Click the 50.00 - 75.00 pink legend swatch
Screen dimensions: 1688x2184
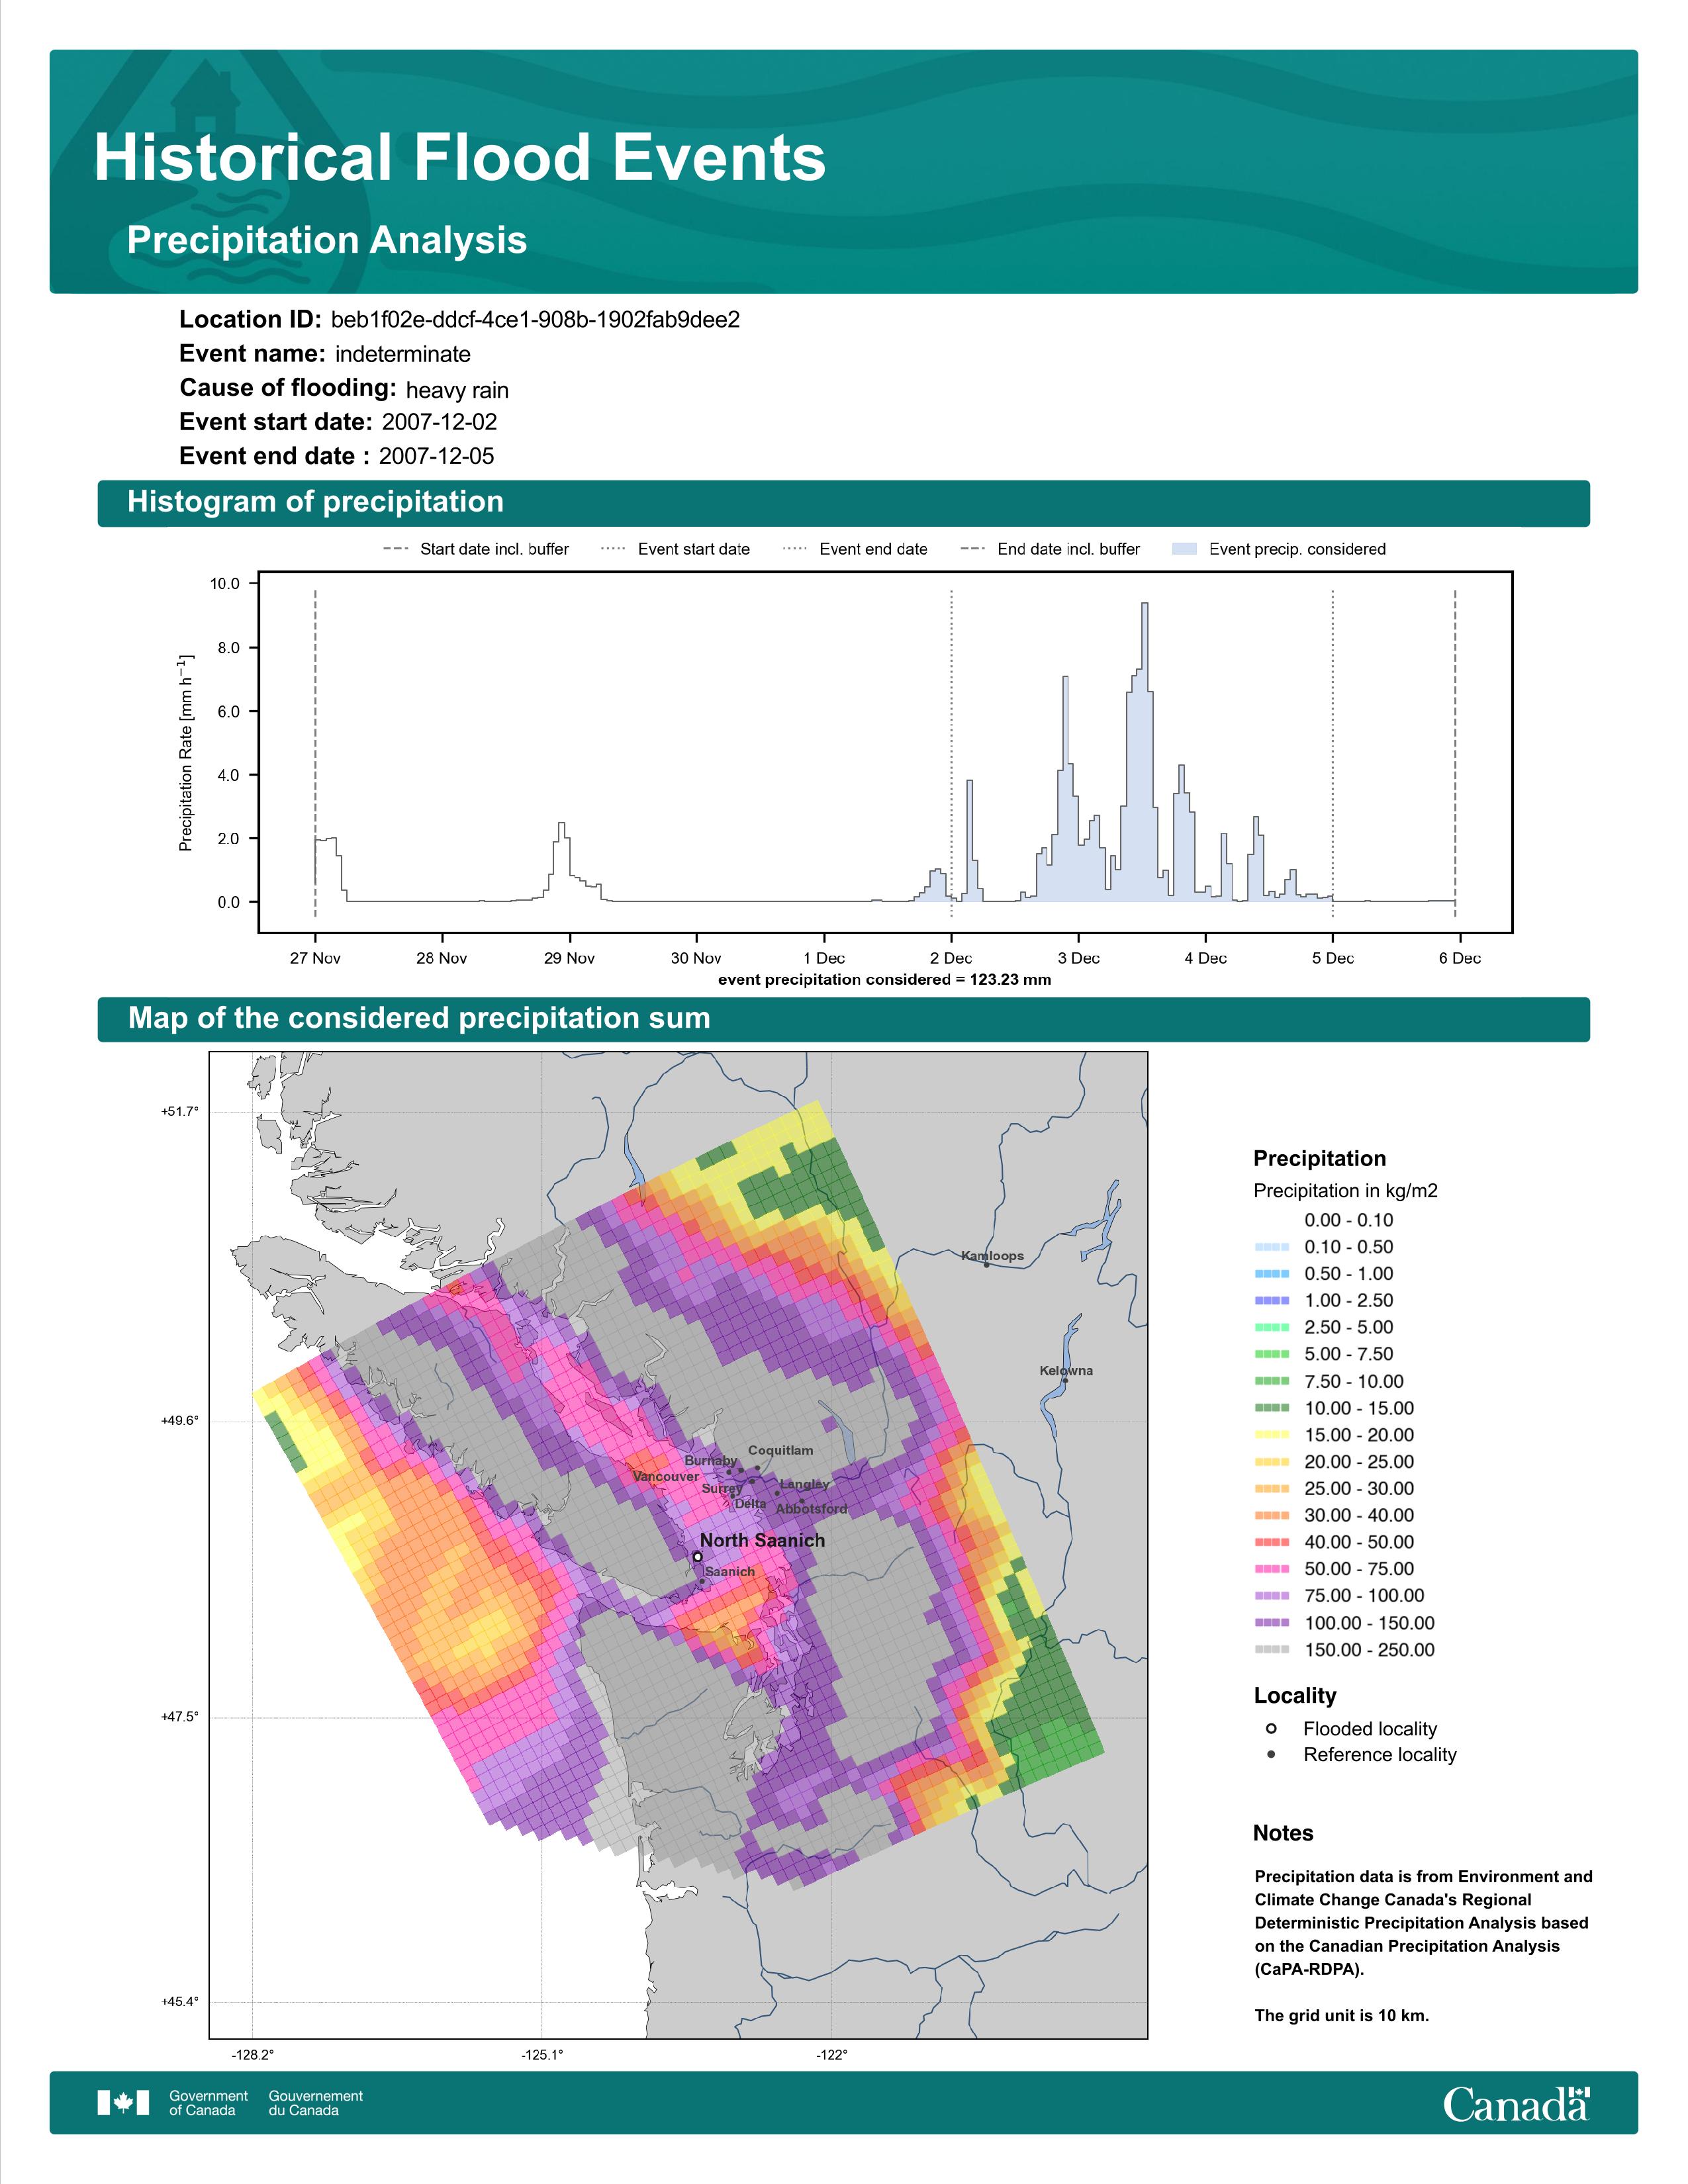1271,1570
